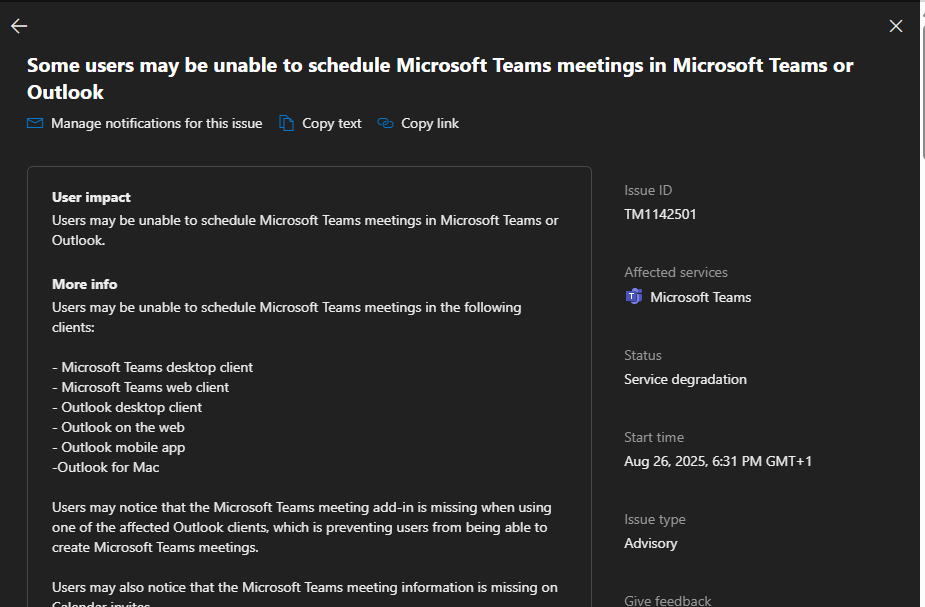
Task: Select the Give feedback option
Action: pyautogui.click(x=667, y=599)
